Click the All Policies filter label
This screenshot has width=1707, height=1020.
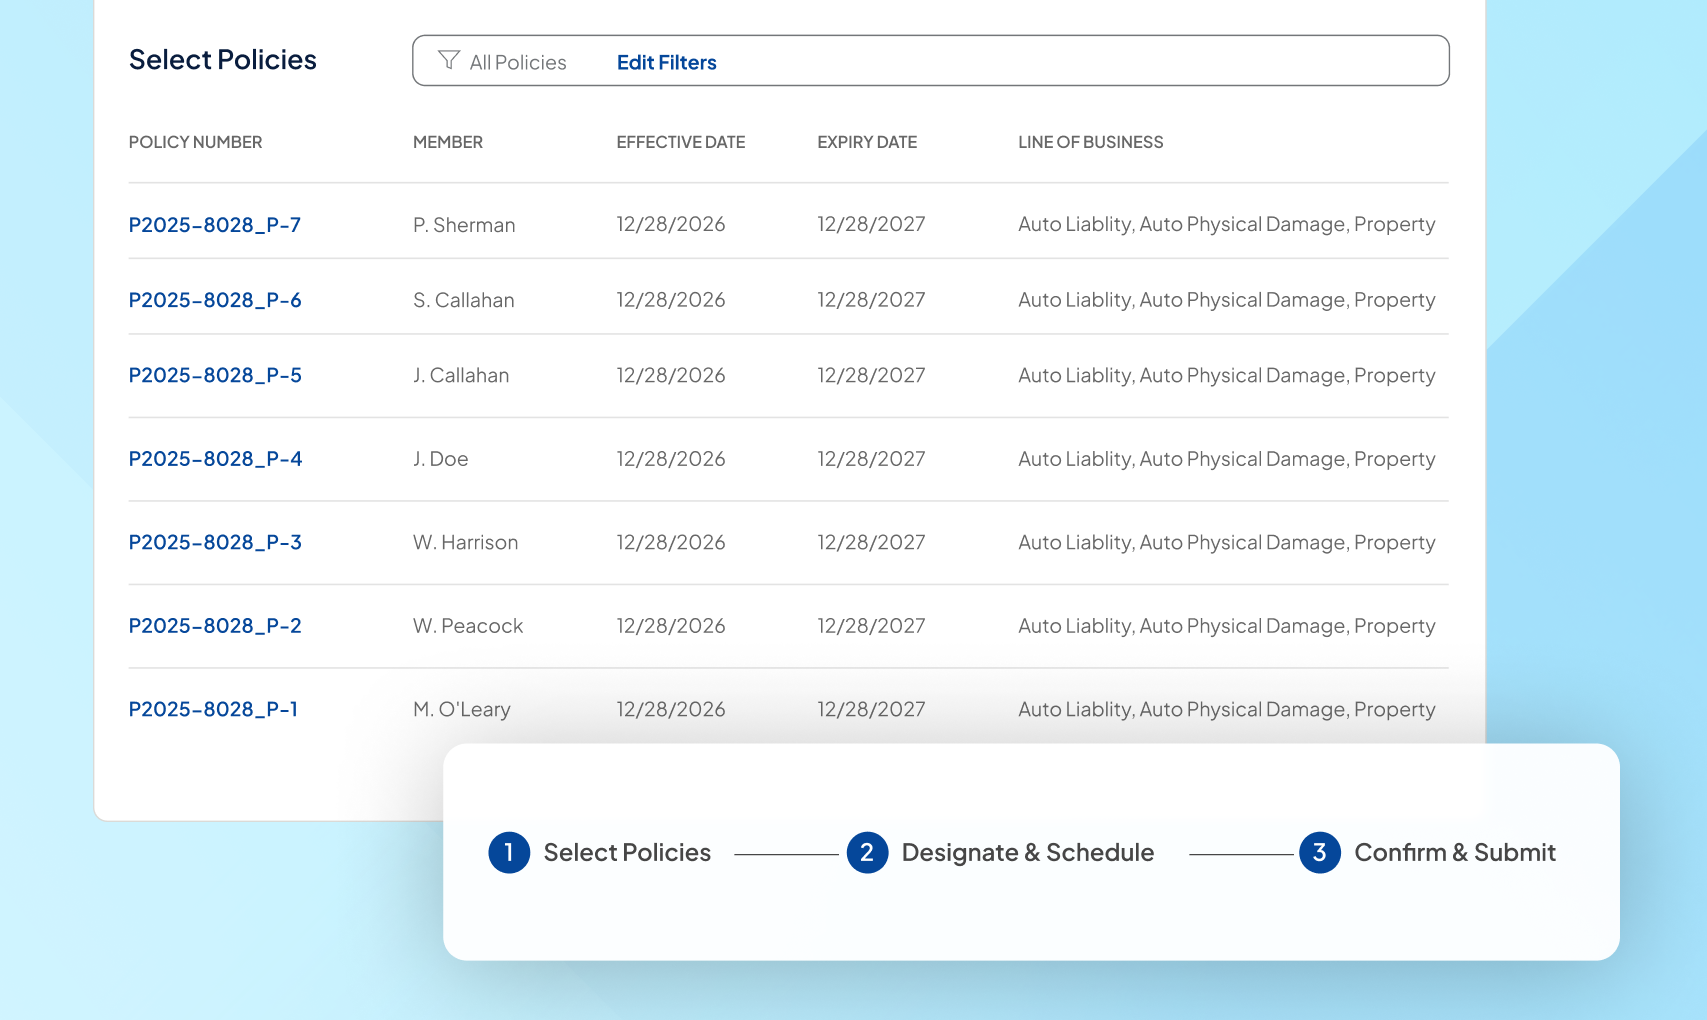coord(517,62)
